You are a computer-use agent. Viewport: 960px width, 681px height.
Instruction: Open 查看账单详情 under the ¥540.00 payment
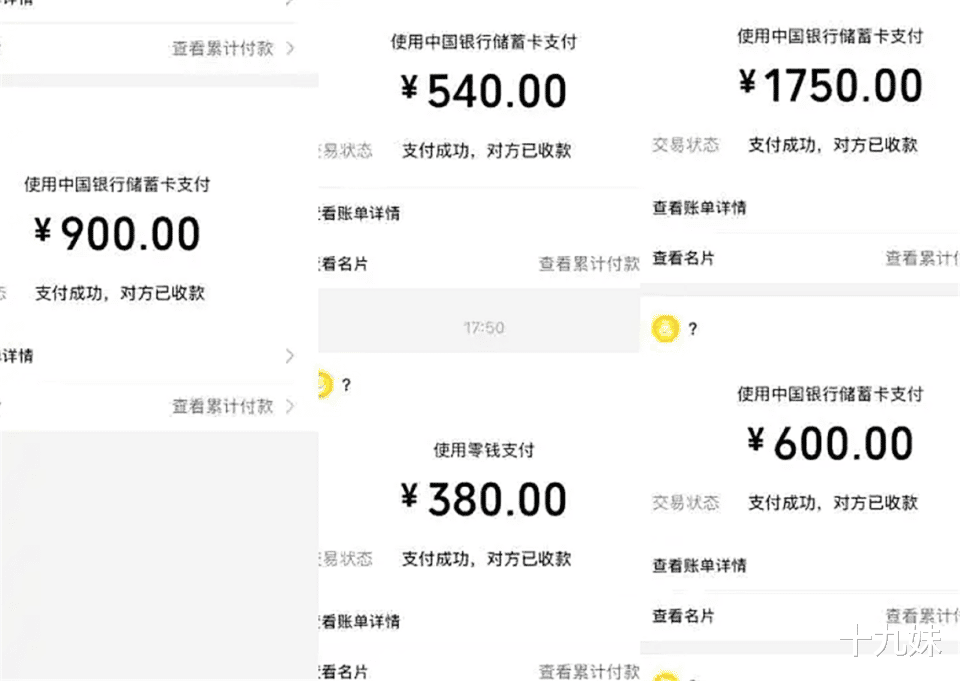click(x=360, y=214)
